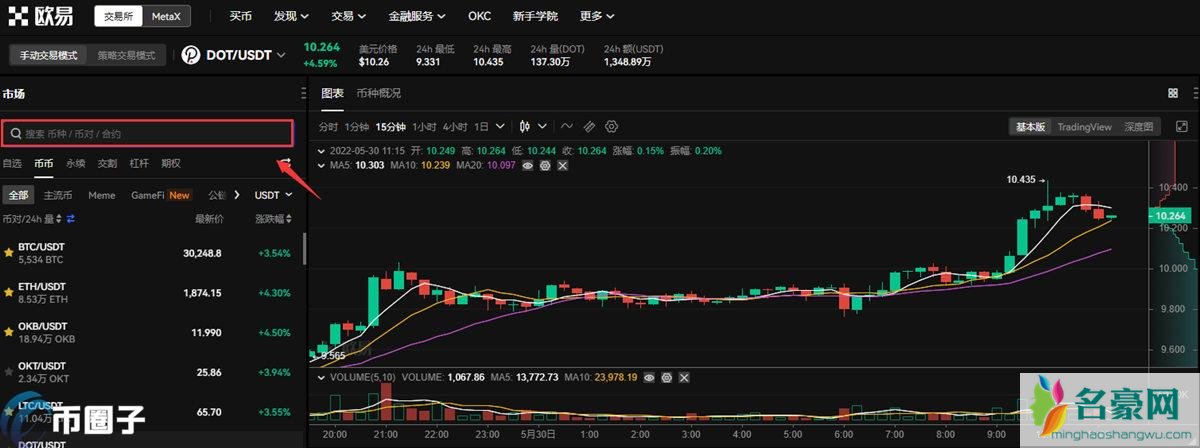Switch the chart to TradingView version
Image resolution: width=1200 pixels, height=448 pixels.
pos(1085,127)
